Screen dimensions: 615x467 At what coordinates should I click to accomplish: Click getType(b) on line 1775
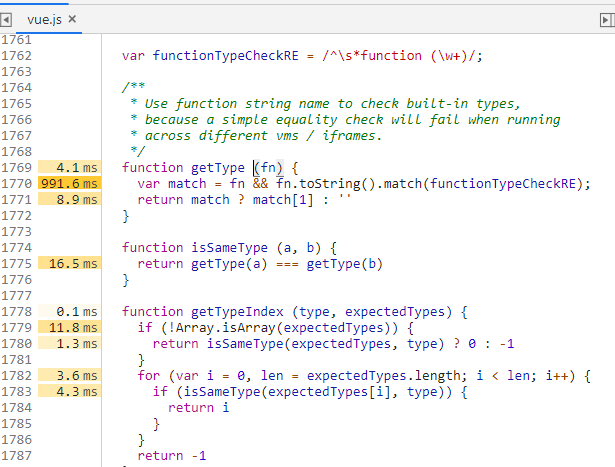(344, 264)
